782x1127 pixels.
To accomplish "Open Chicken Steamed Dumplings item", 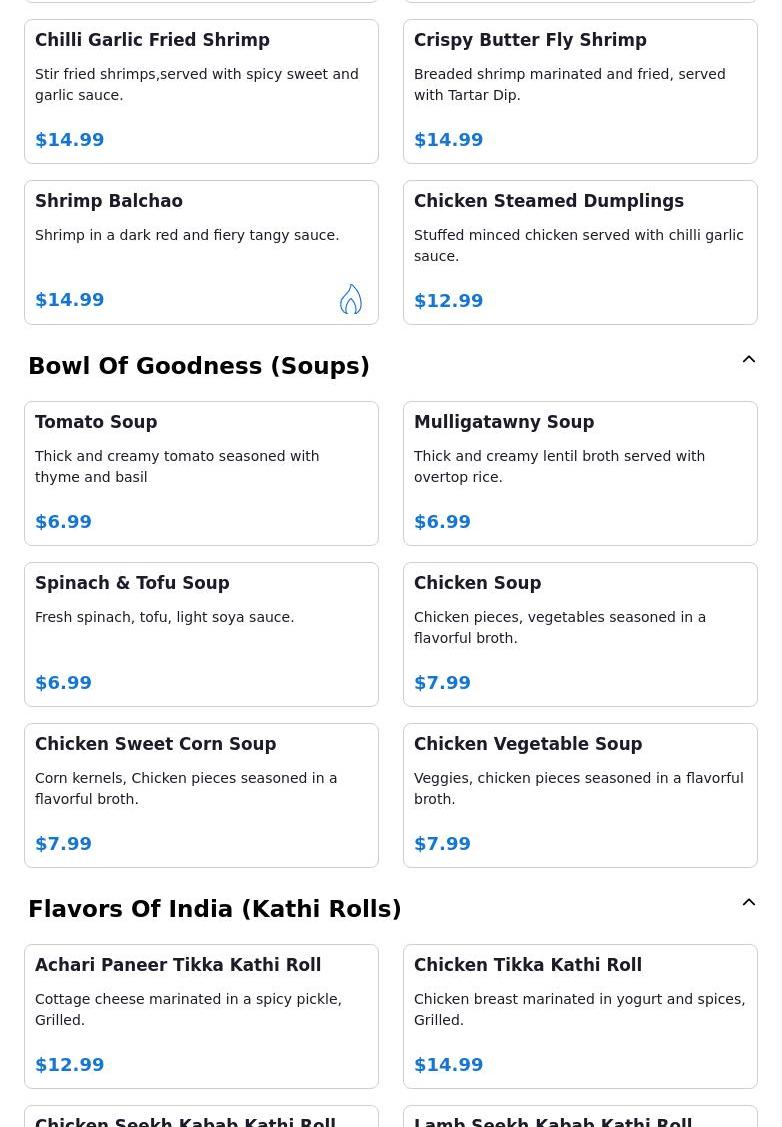I will [x=580, y=252].
